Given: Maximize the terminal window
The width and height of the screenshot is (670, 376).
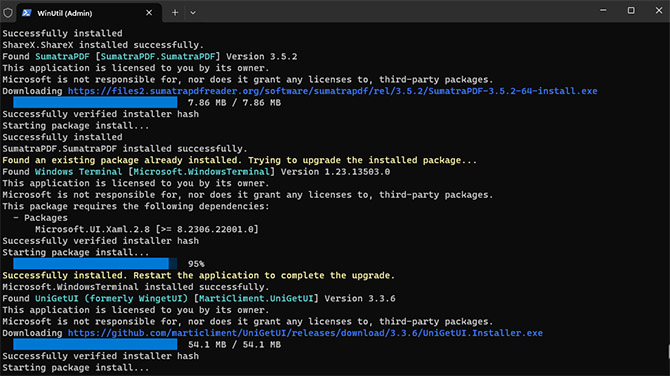Looking at the screenshot, I should (631, 11).
